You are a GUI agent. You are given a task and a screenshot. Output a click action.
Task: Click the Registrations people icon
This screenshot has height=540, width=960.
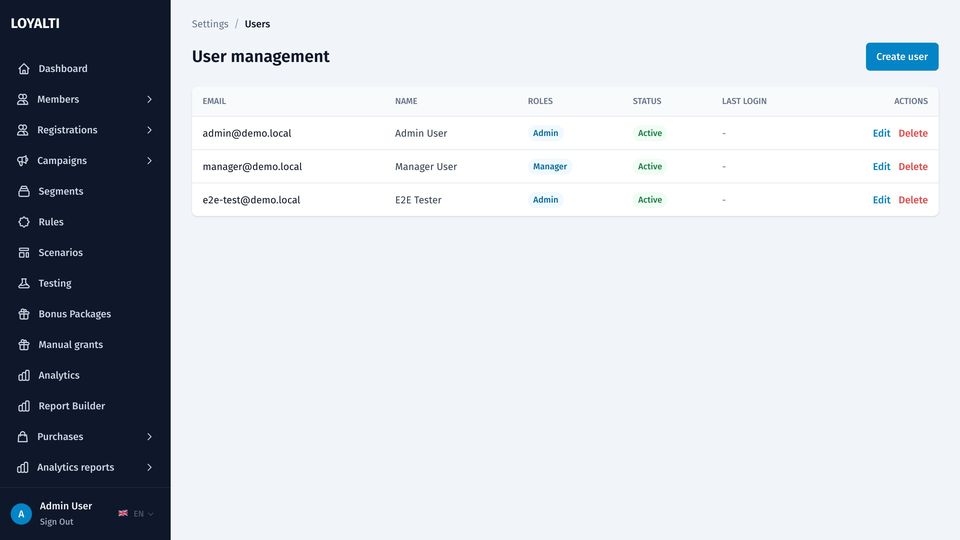[x=23, y=130]
